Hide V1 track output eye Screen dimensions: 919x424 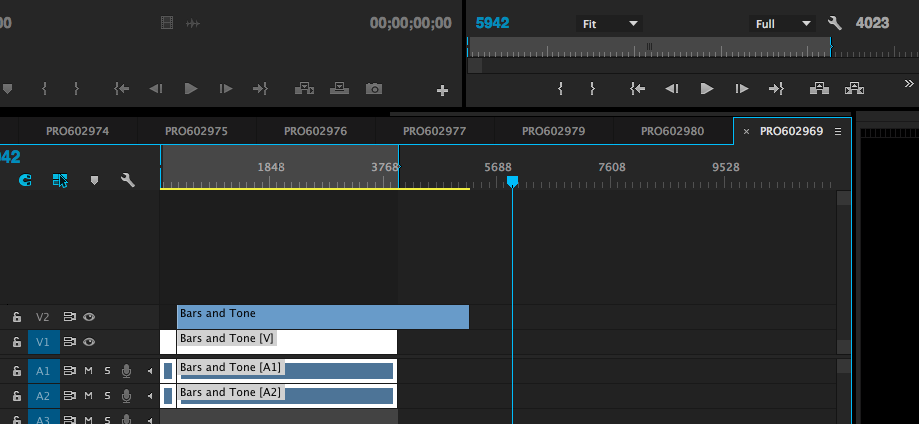tap(89, 342)
